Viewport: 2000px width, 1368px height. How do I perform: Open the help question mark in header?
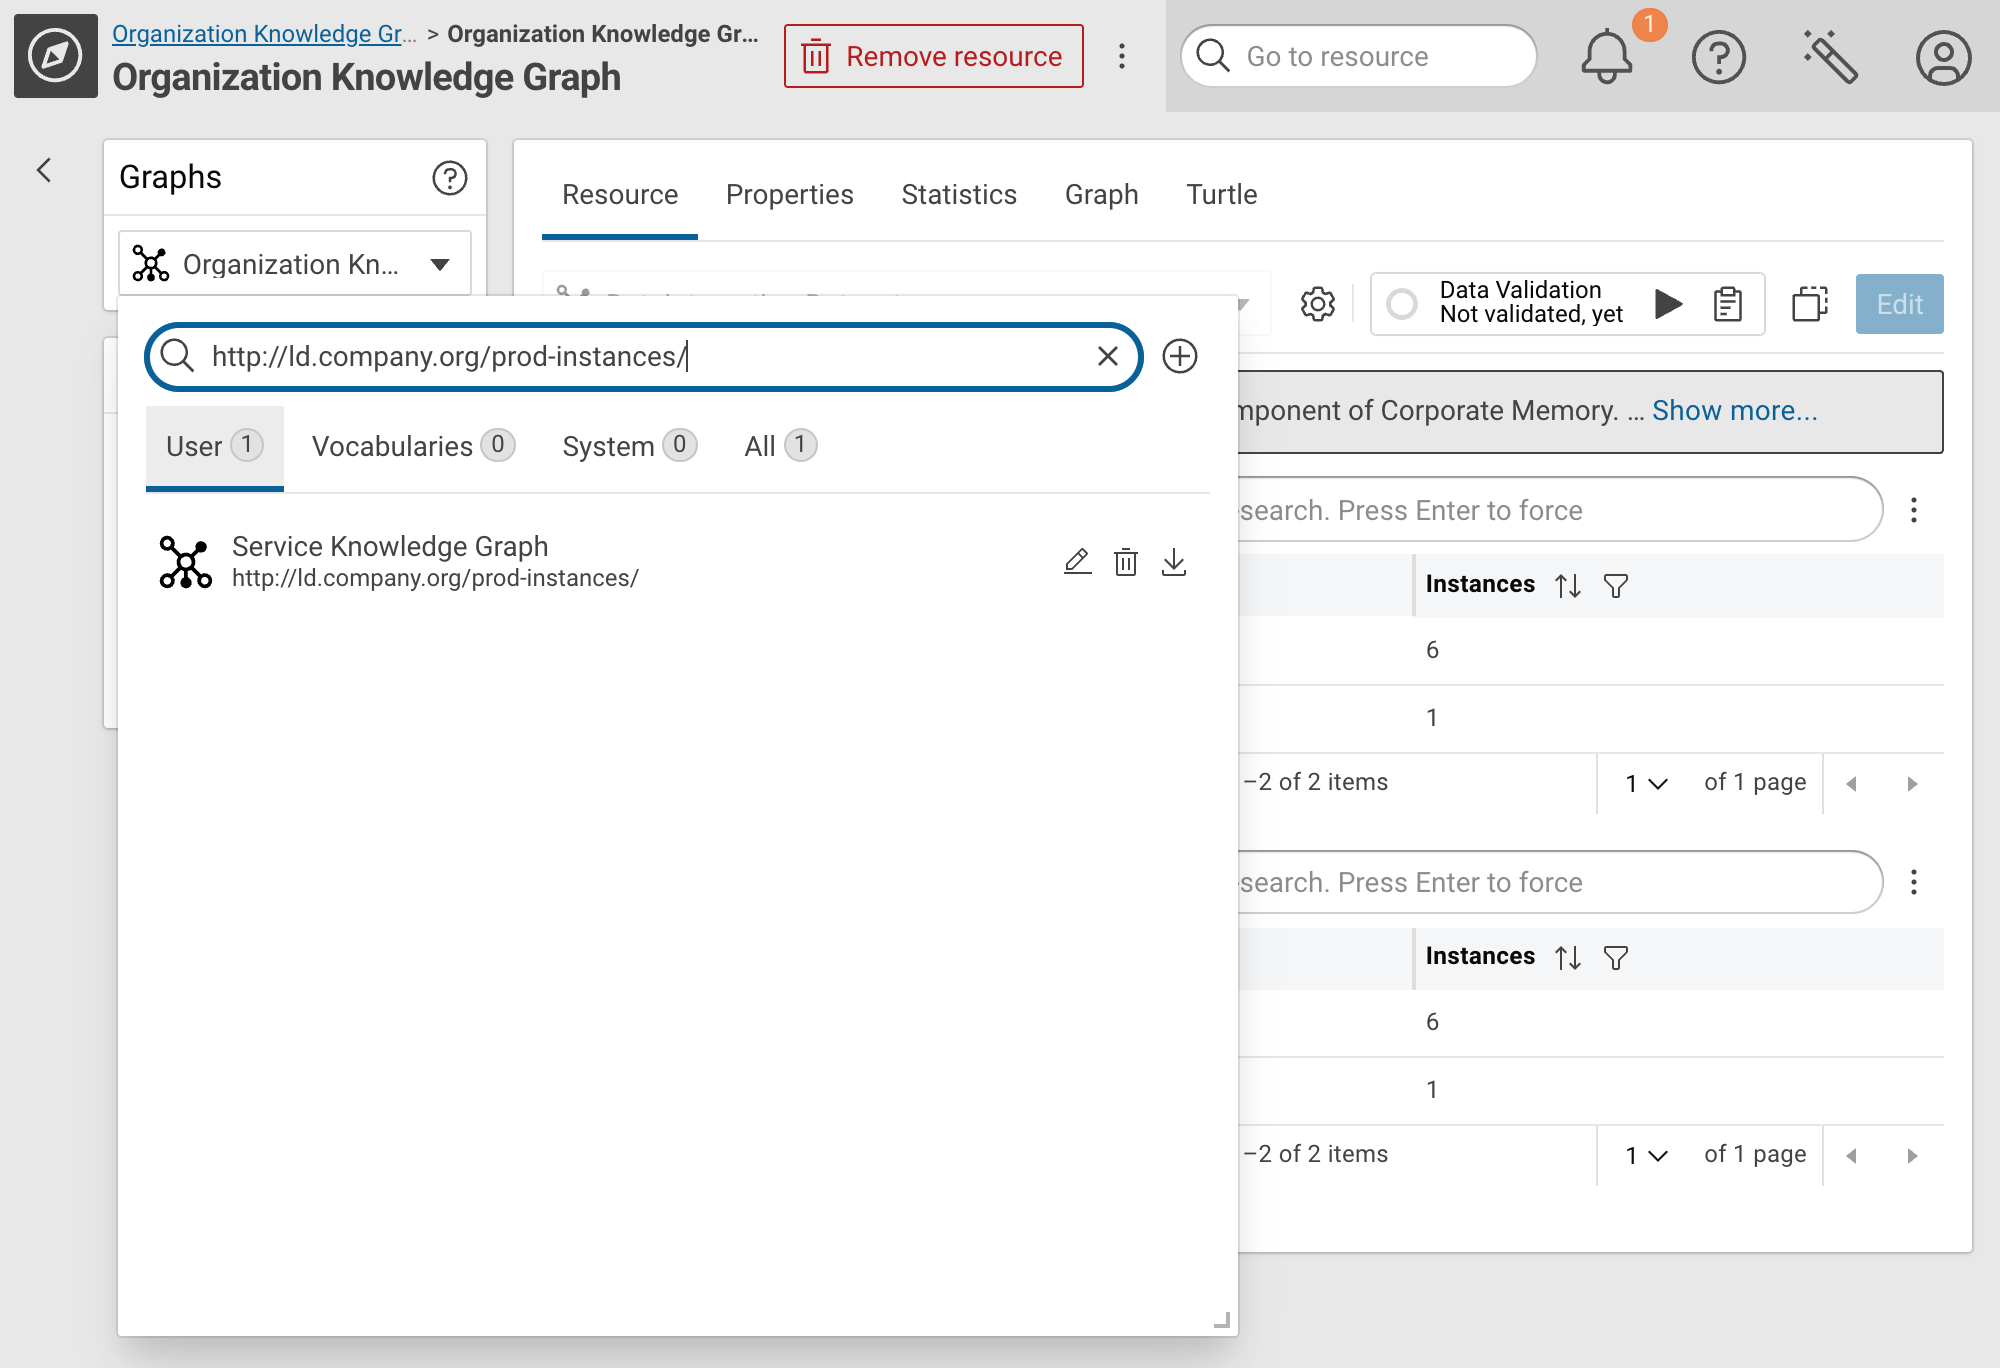point(1718,57)
